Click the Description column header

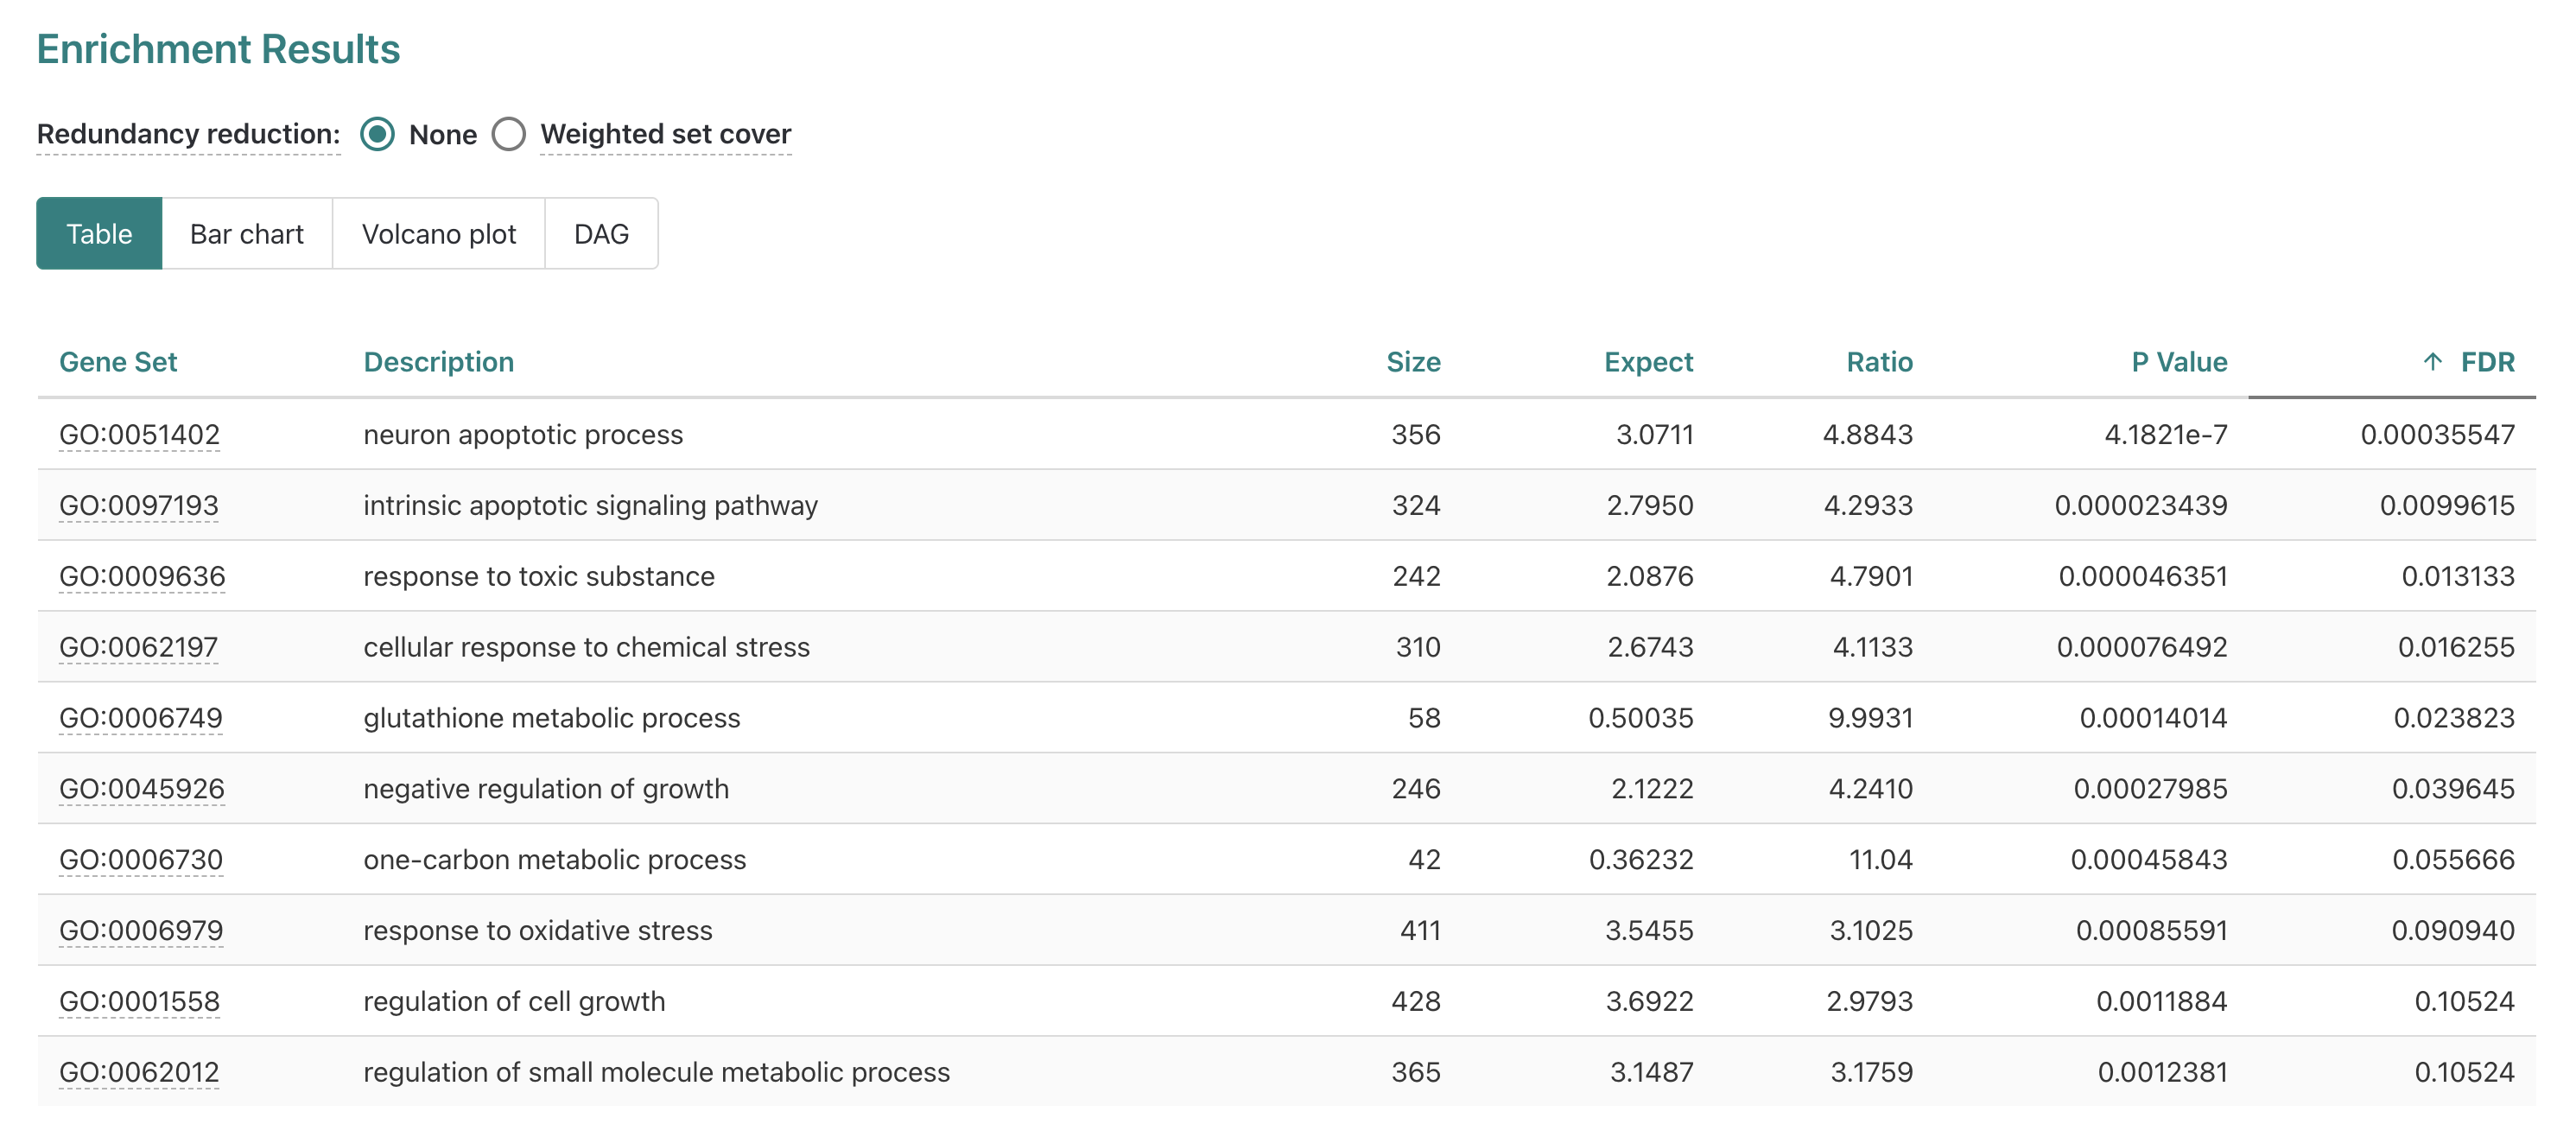438,362
